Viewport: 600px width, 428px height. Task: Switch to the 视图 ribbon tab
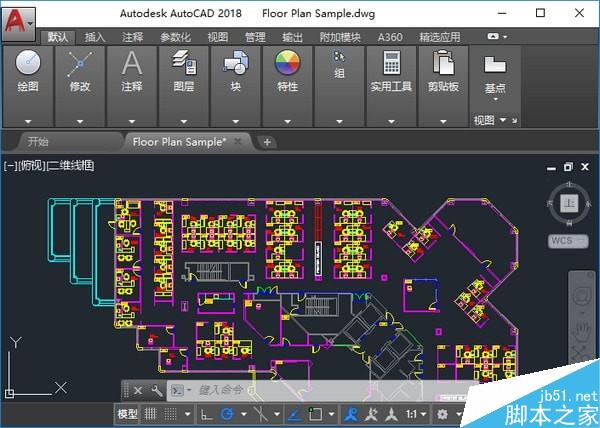coord(218,37)
